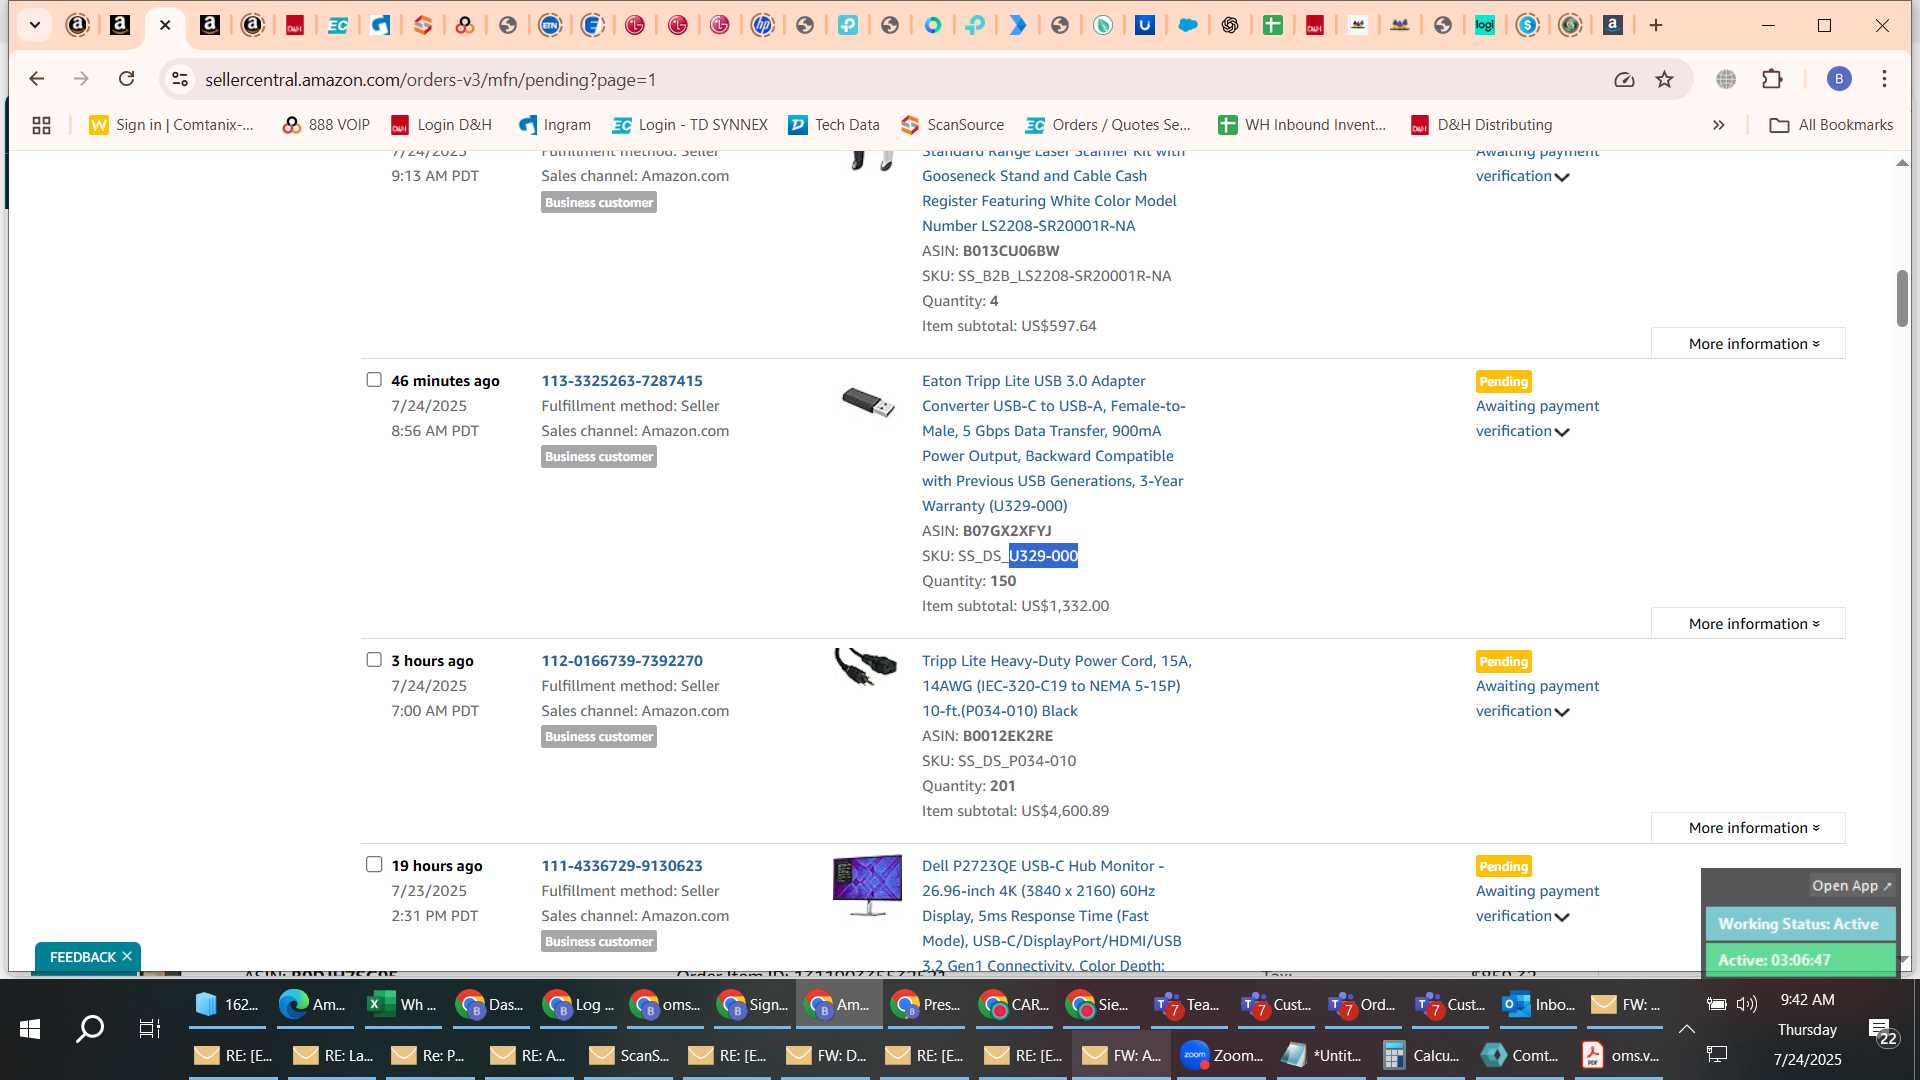
Task: Click the ASIN B07GX2XFYJ text
Action: (1006, 530)
